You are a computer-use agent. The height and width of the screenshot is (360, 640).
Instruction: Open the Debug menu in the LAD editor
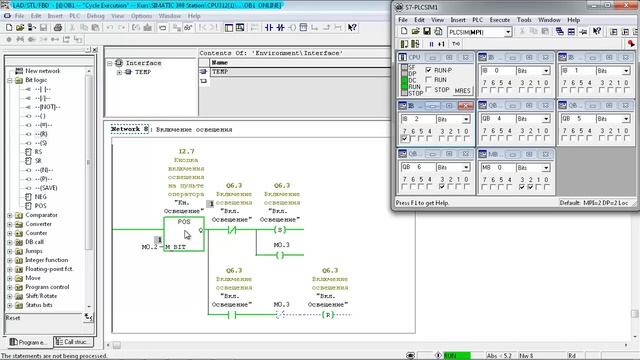tap(96, 16)
